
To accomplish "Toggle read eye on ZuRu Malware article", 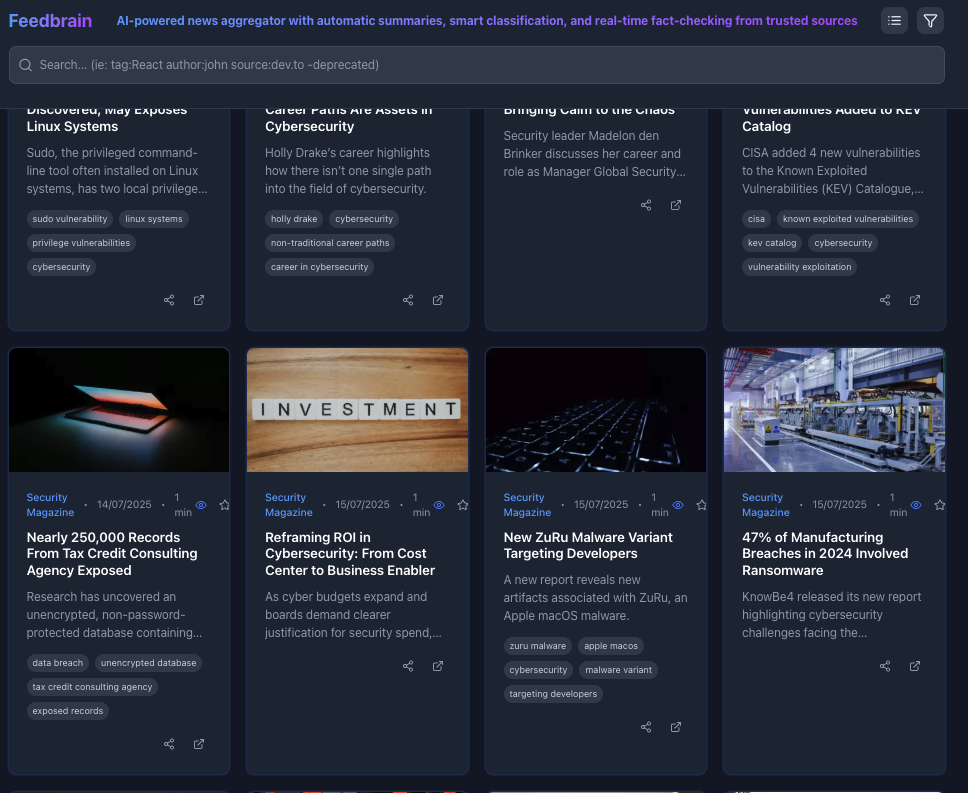I will click(x=678, y=505).
